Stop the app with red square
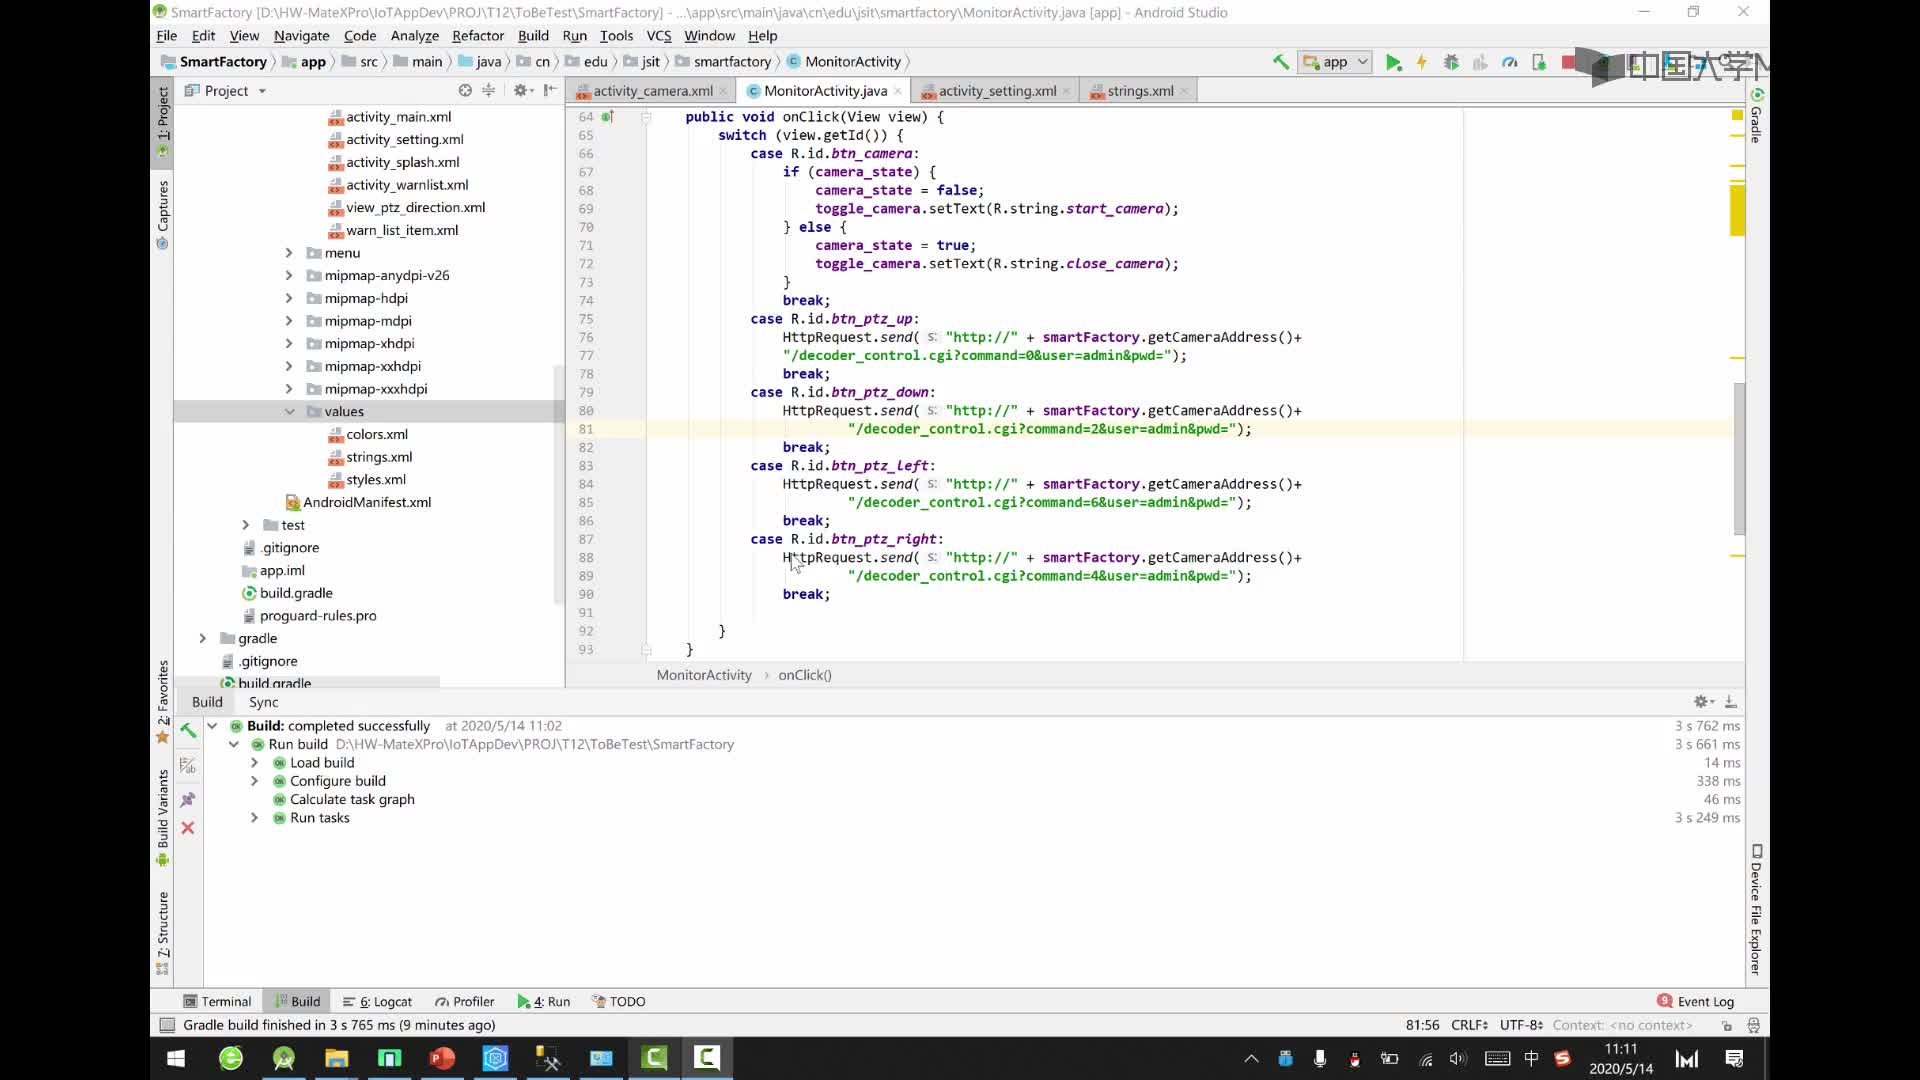 [1568, 62]
